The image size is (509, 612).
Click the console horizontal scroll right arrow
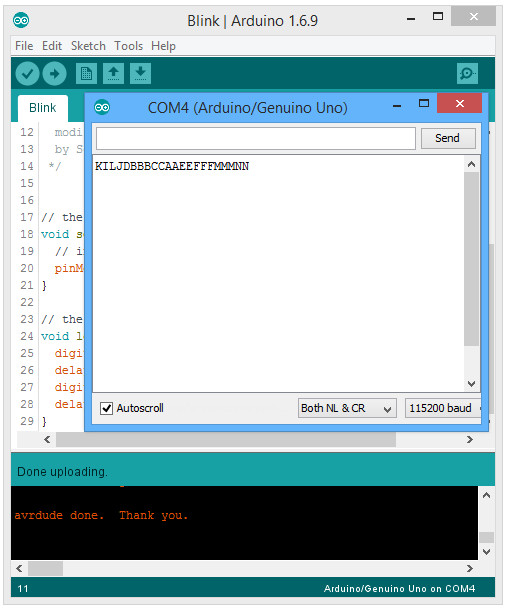point(470,568)
